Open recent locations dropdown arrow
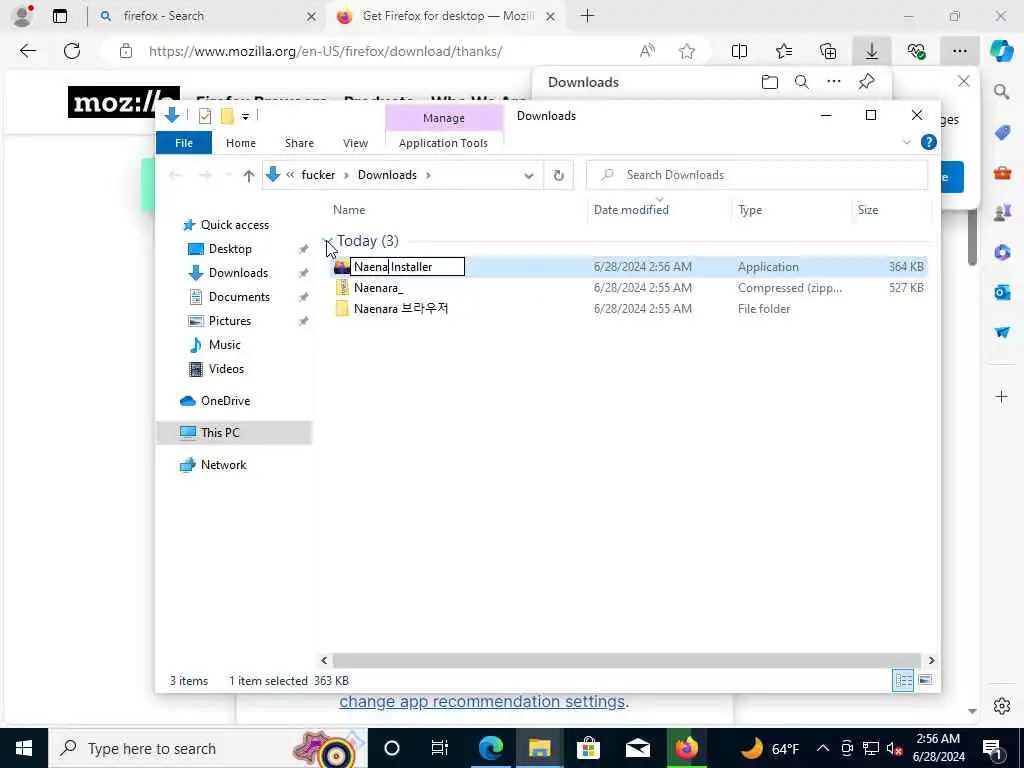Screen dimensions: 1024x768 pyautogui.click(x=228, y=175)
